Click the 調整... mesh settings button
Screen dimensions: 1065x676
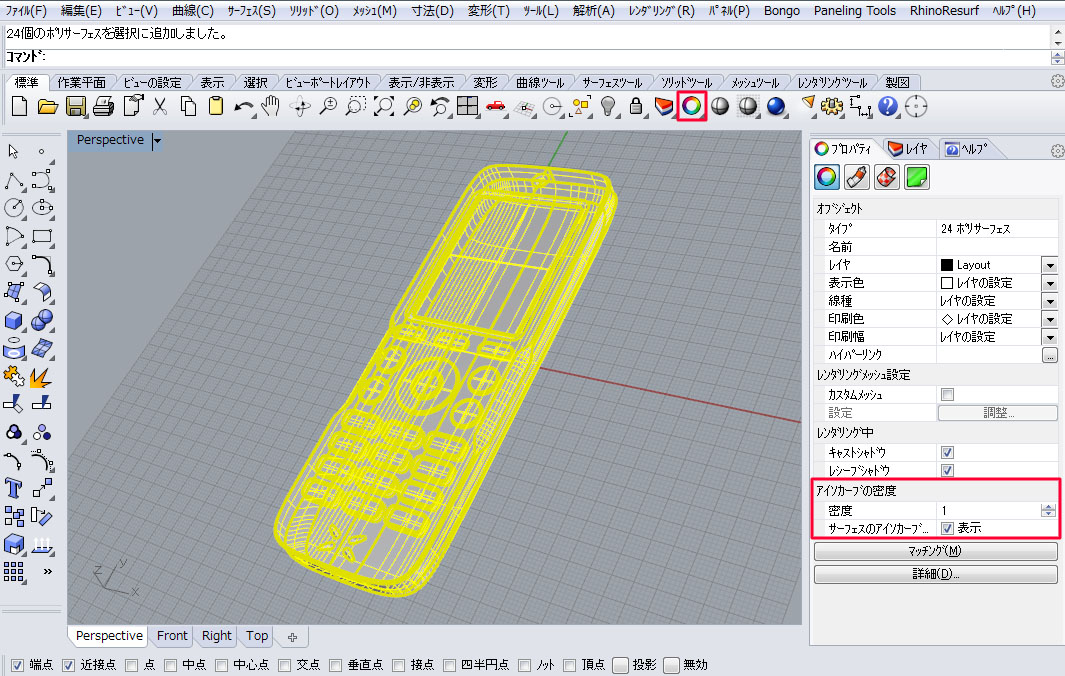998,412
